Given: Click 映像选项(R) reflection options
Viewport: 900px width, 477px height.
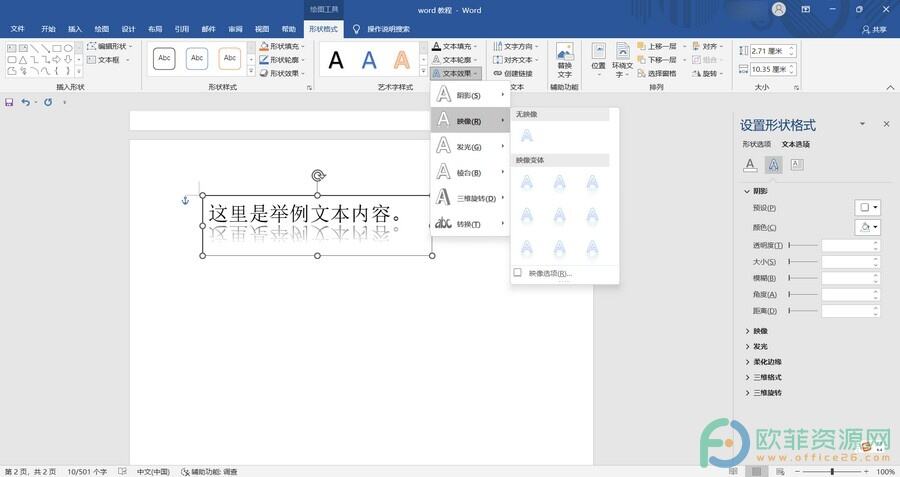Looking at the screenshot, I should (549, 273).
